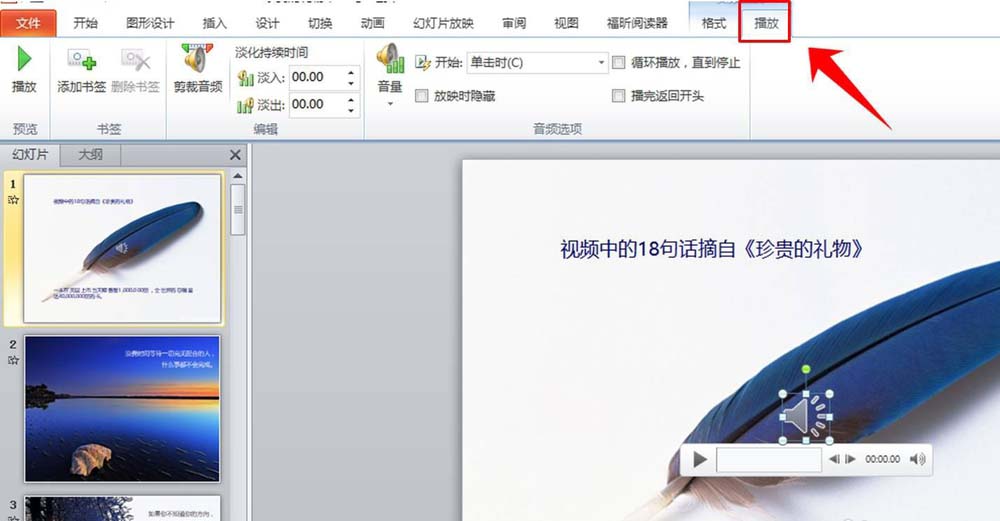Click the step-back button in audio player
Screen dimensions: 1000x521
click(834, 459)
